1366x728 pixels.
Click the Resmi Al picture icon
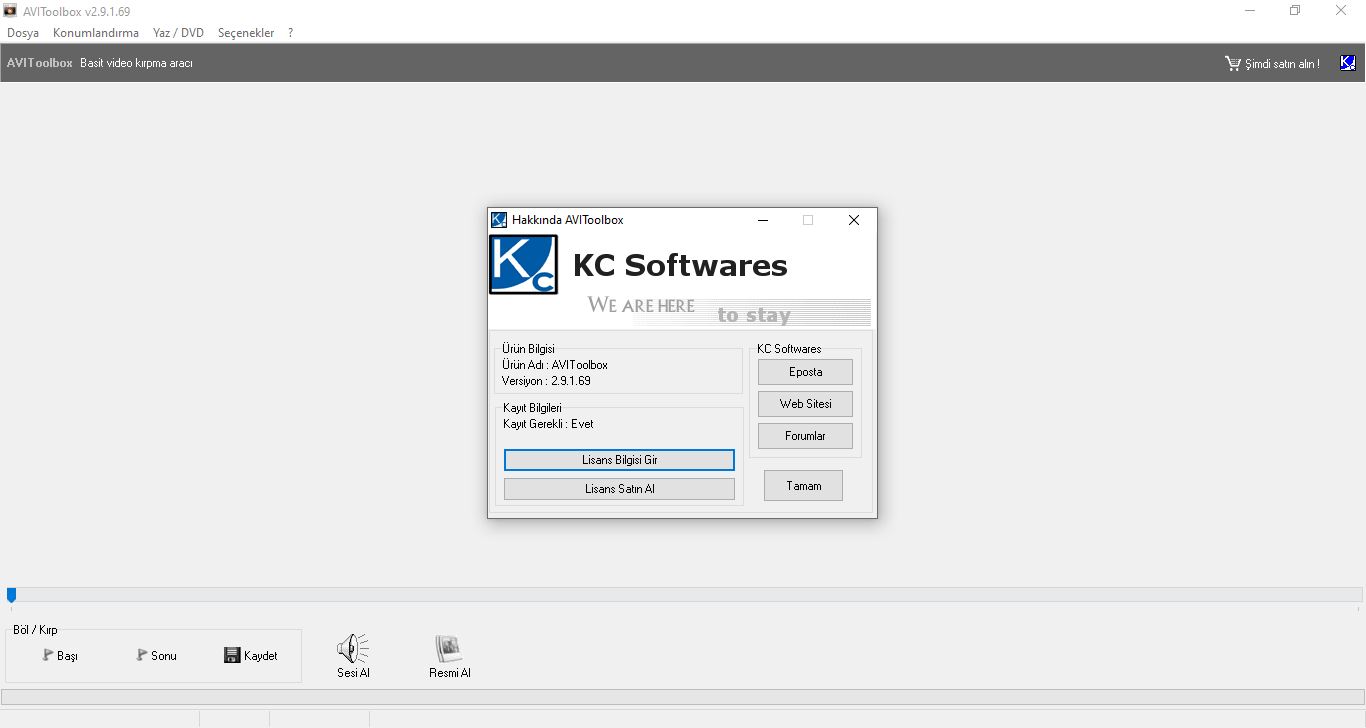coord(449,650)
